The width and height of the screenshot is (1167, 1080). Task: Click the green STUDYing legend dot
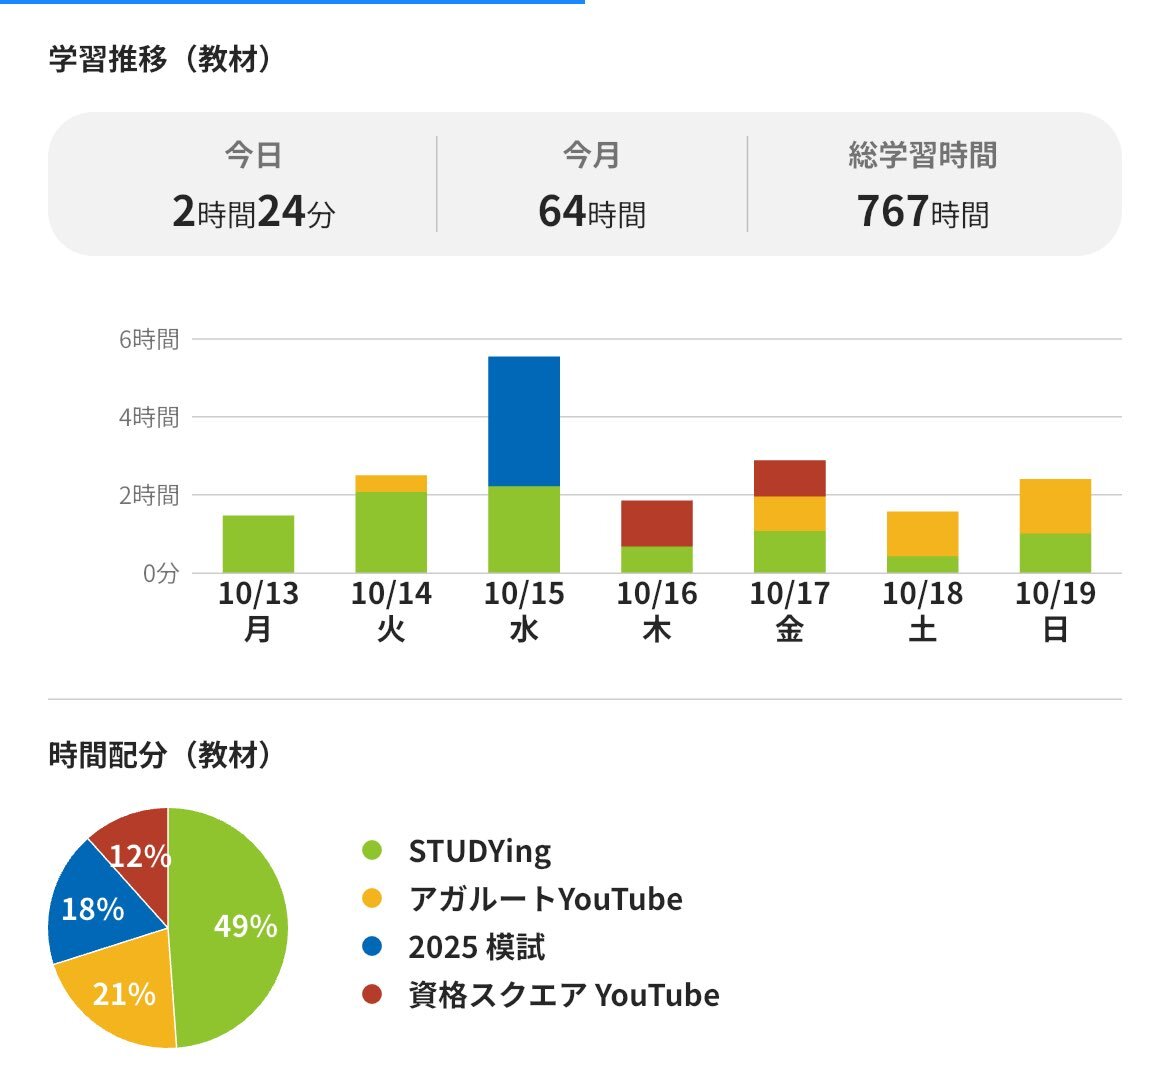[x=371, y=850]
